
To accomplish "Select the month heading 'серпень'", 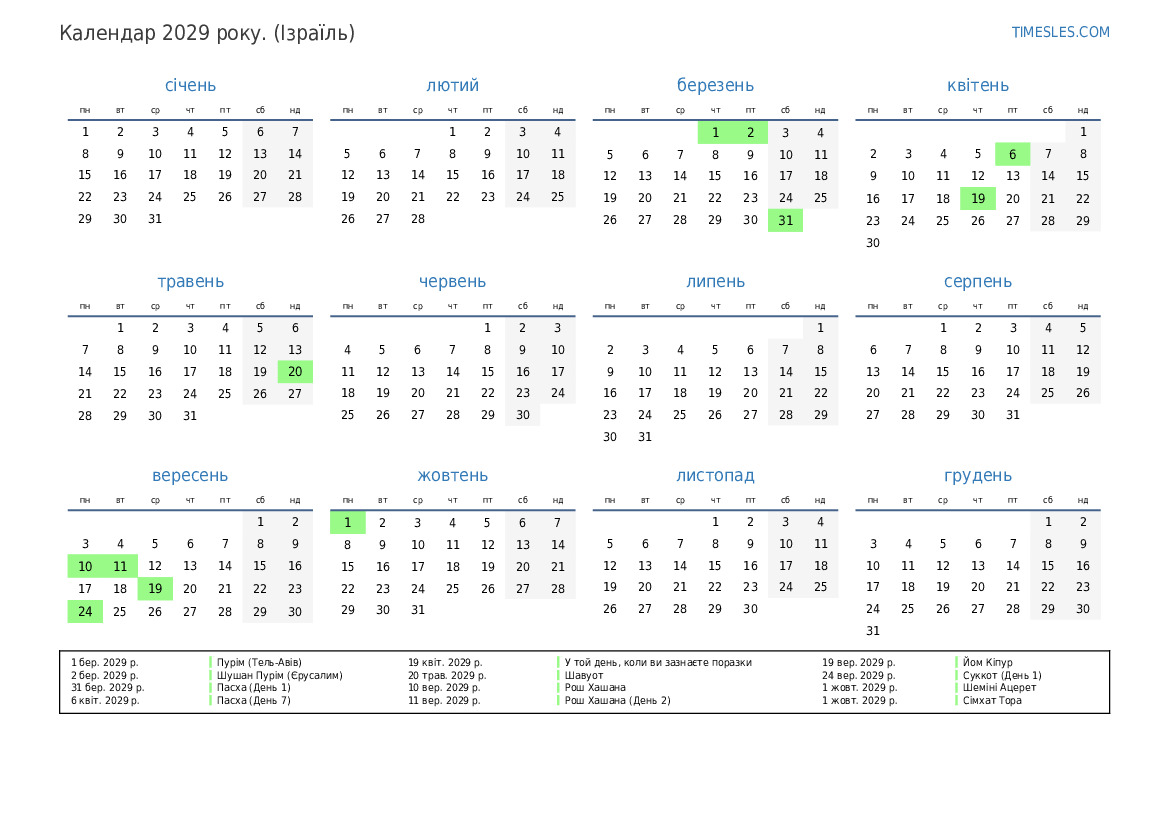I will (x=977, y=281).
